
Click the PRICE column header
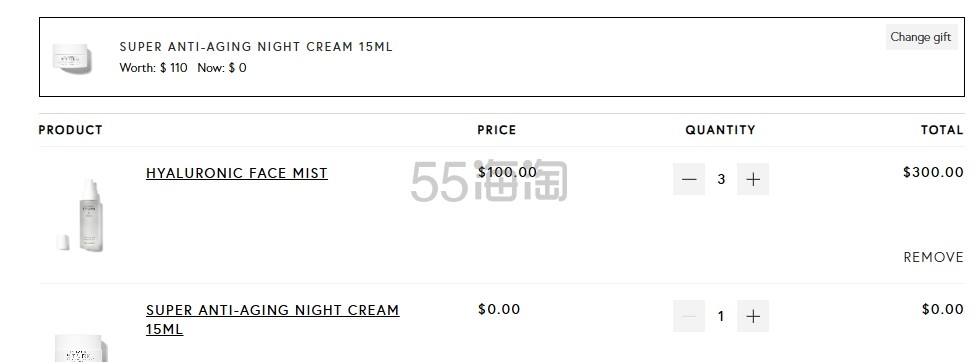click(496, 130)
